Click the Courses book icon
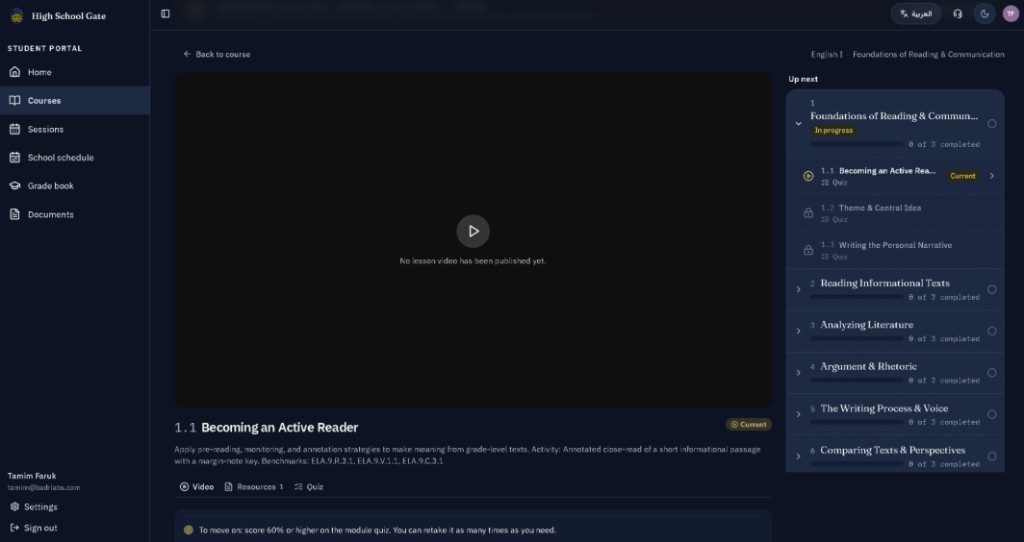 point(14,101)
